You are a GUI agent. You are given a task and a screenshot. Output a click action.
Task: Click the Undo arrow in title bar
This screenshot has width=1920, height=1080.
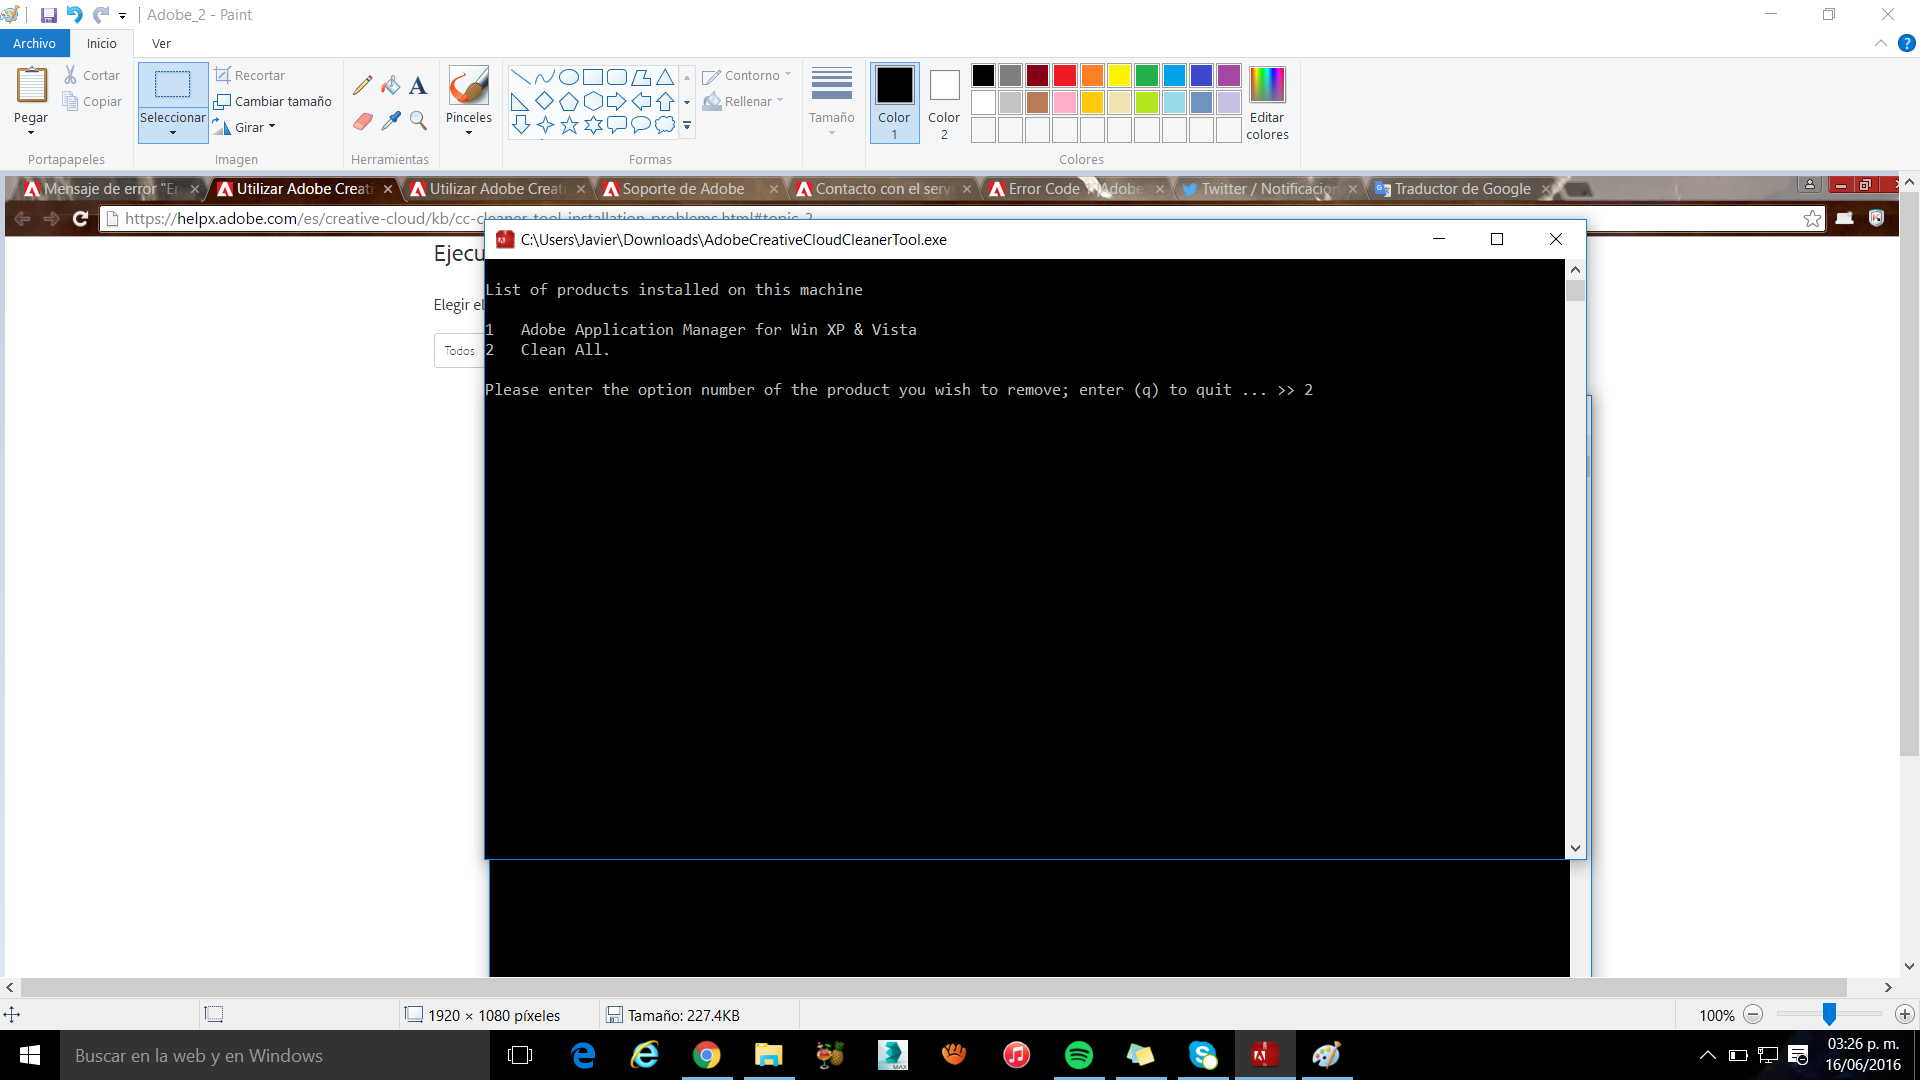point(75,15)
